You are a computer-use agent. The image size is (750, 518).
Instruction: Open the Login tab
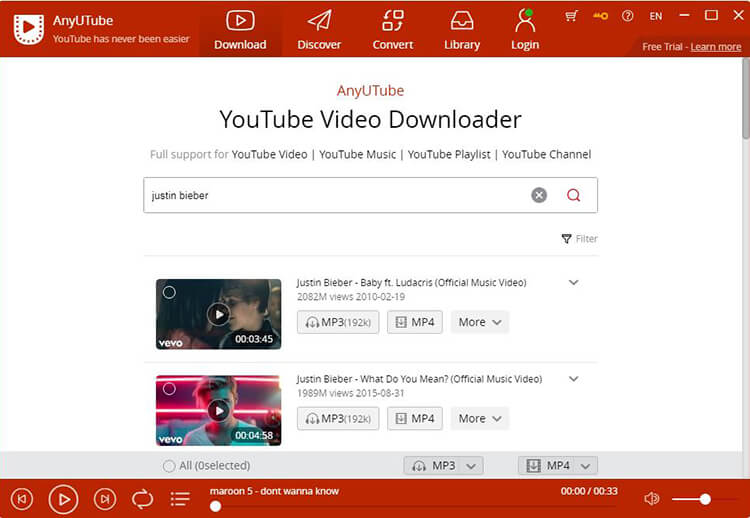(525, 30)
